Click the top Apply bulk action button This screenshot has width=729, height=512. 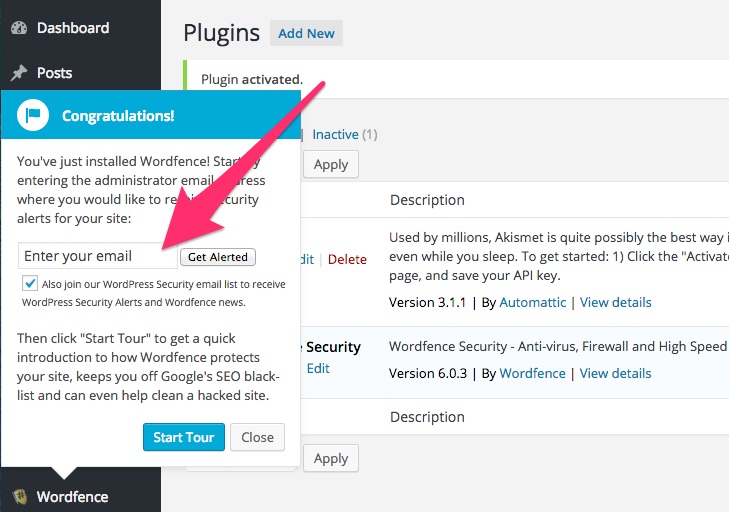[331, 164]
